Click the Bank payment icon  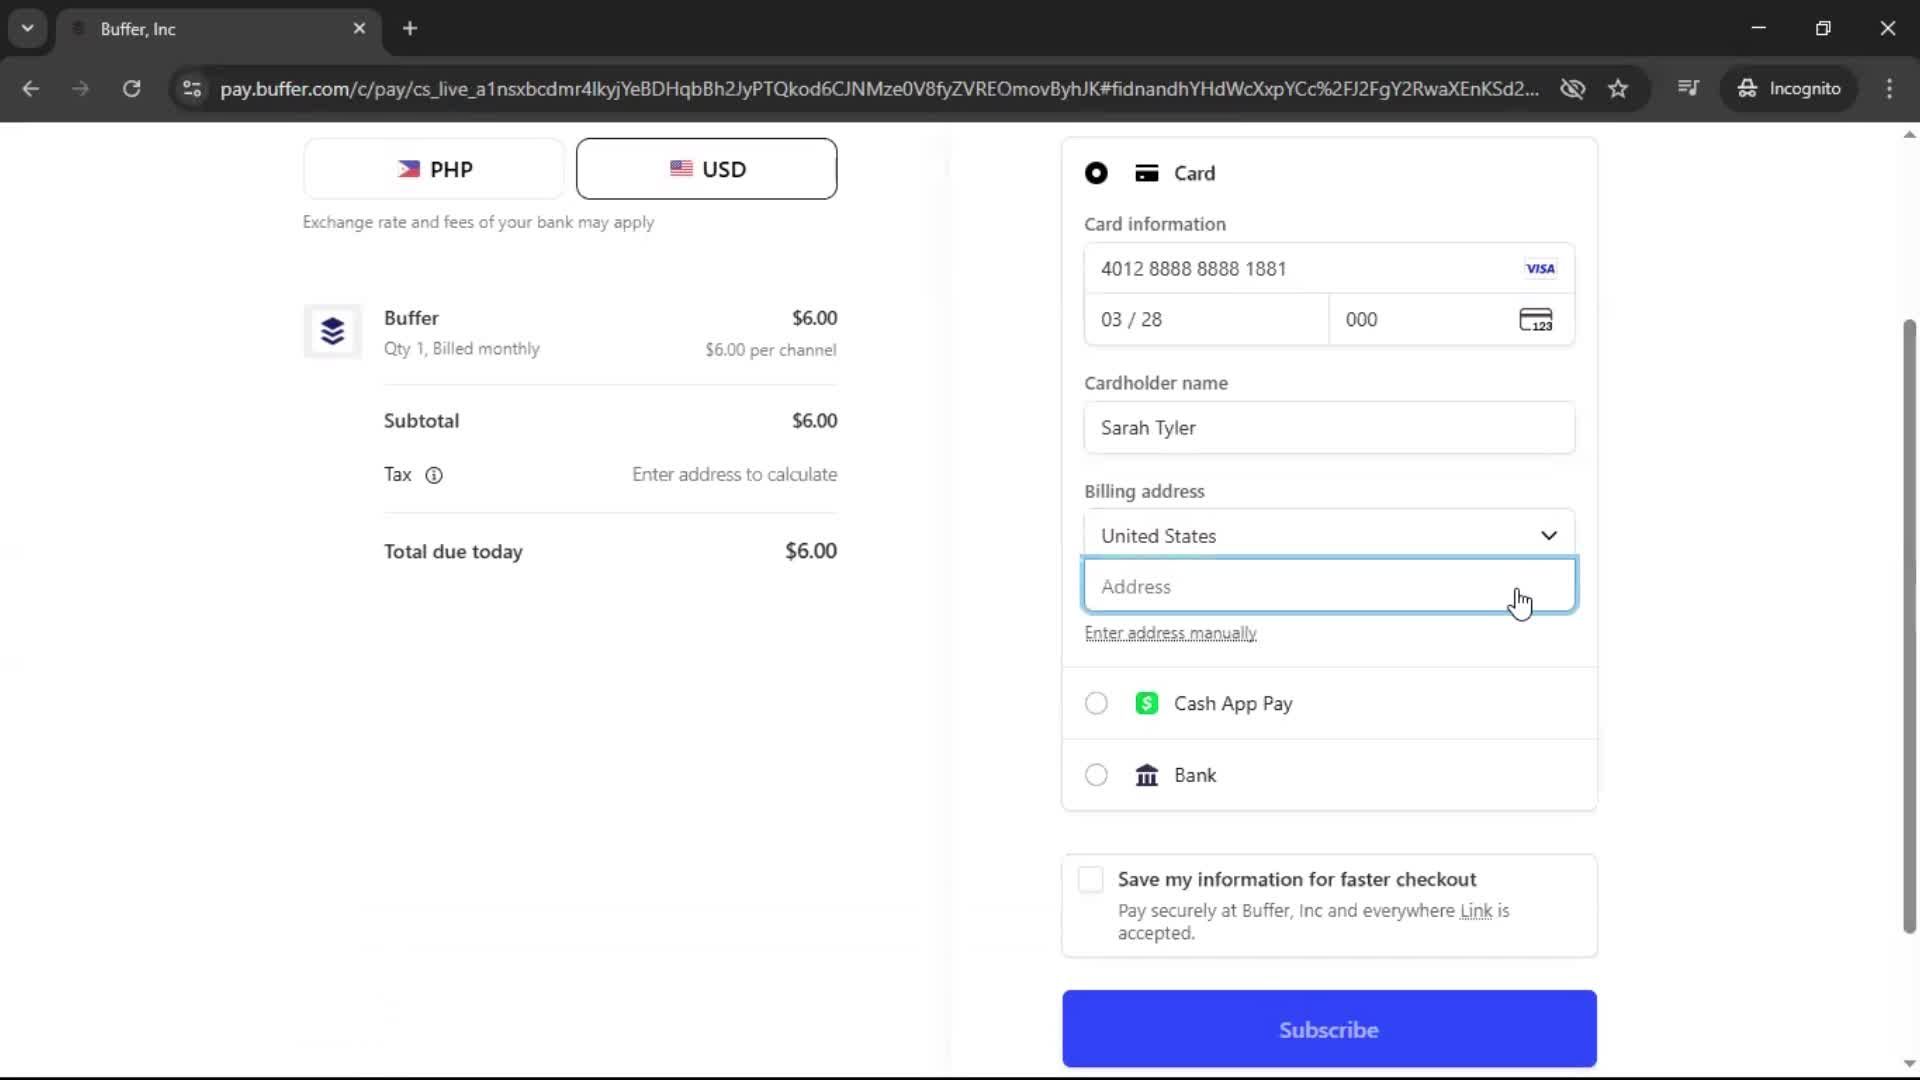point(1146,775)
